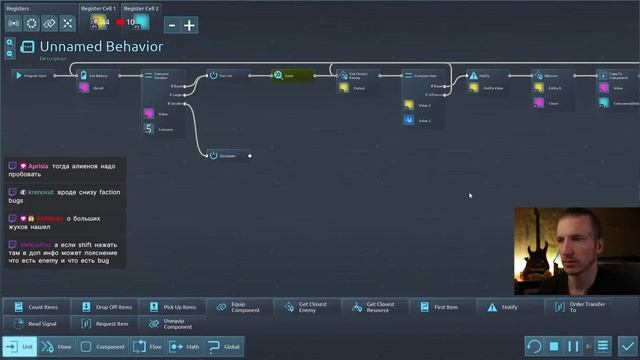The width and height of the screenshot is (640, 360).
Task: Add Request Item instruction
Action: coord(104,324)
